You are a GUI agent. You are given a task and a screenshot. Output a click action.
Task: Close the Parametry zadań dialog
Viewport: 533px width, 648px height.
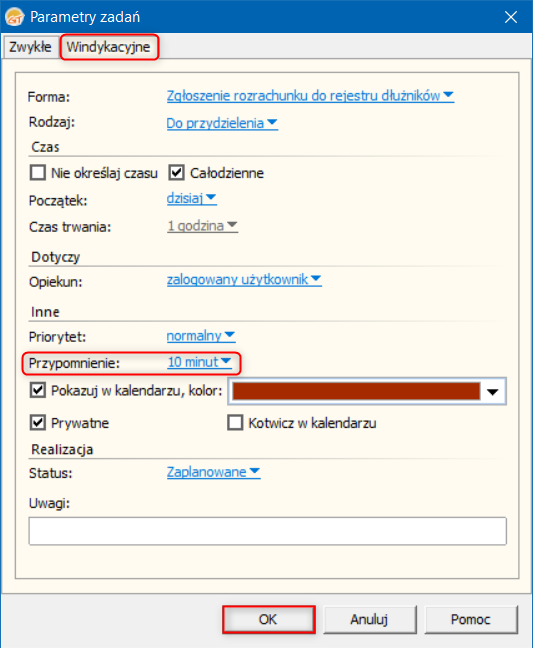[x=511, y=17]
